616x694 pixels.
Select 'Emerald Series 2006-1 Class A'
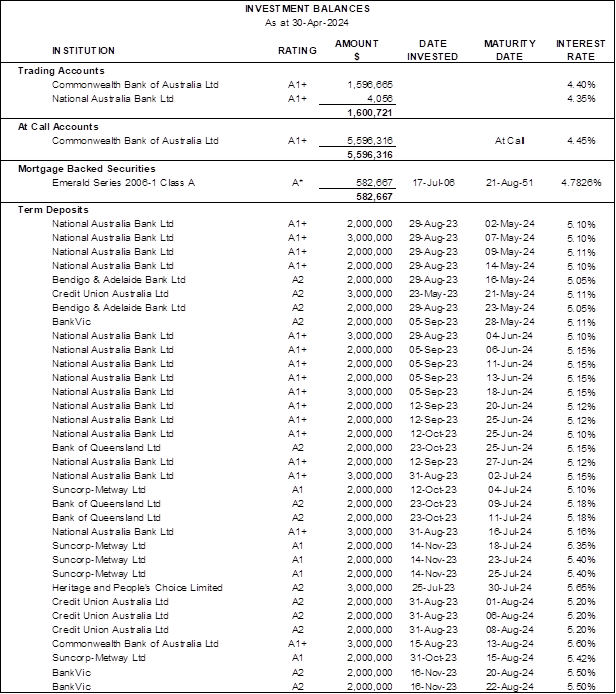click(x=123, y=183)
